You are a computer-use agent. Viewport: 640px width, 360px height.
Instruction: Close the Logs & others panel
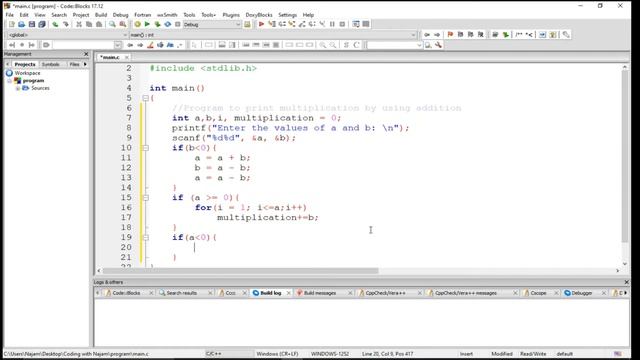point(627,282)
